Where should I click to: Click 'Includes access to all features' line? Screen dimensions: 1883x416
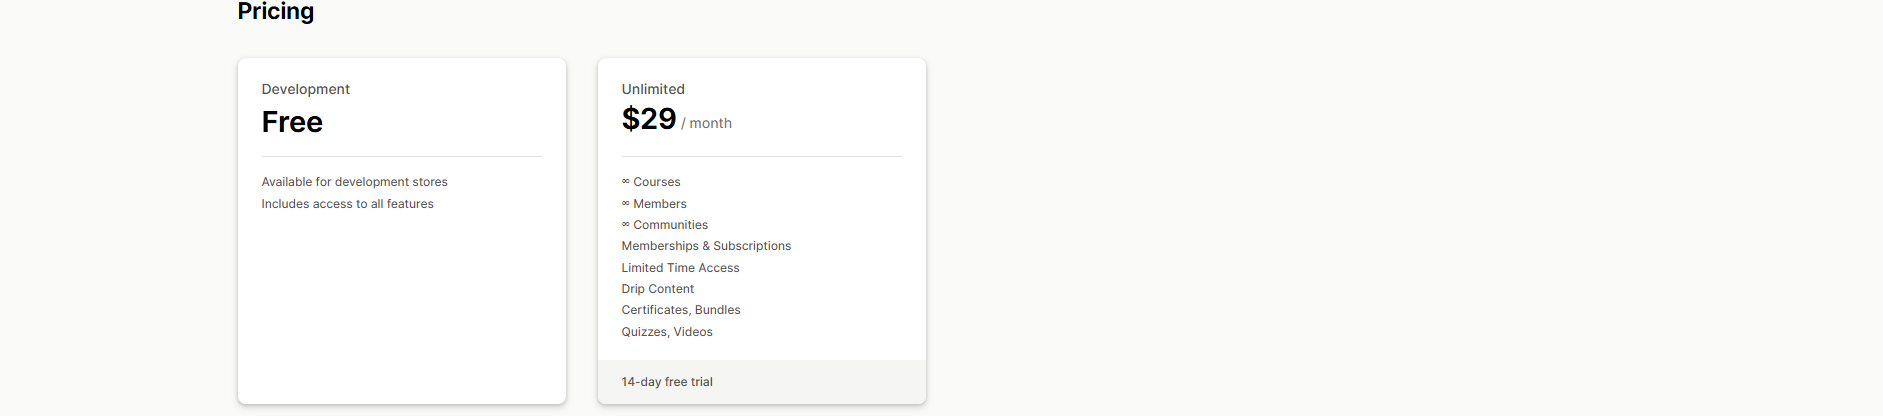coord(347,204)
